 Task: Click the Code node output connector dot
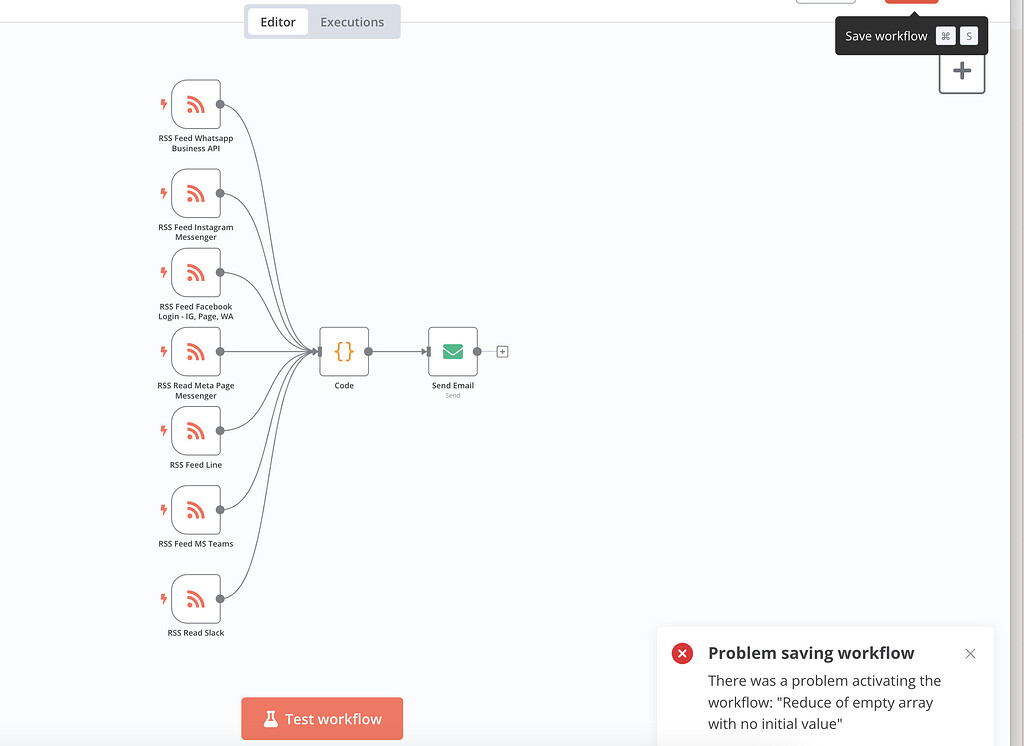pyautogui.click(x=369, y=352)
